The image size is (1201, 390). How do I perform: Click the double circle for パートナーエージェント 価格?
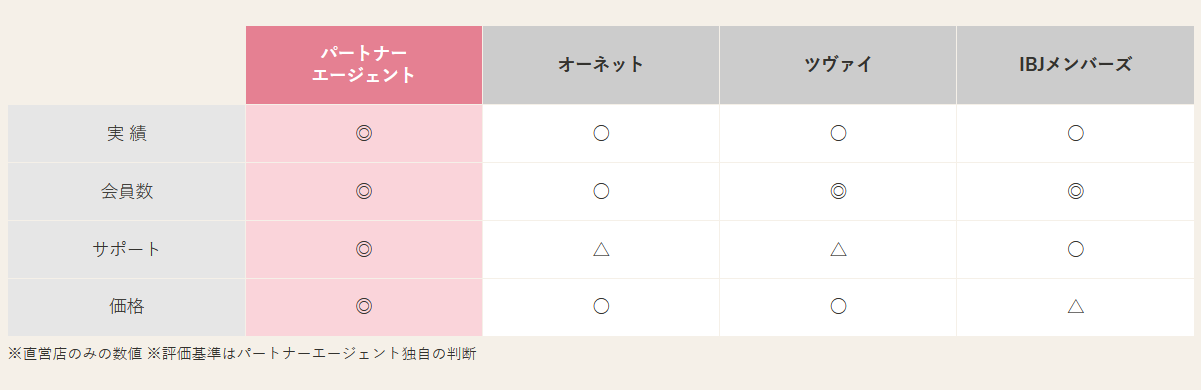click(364, 307)
